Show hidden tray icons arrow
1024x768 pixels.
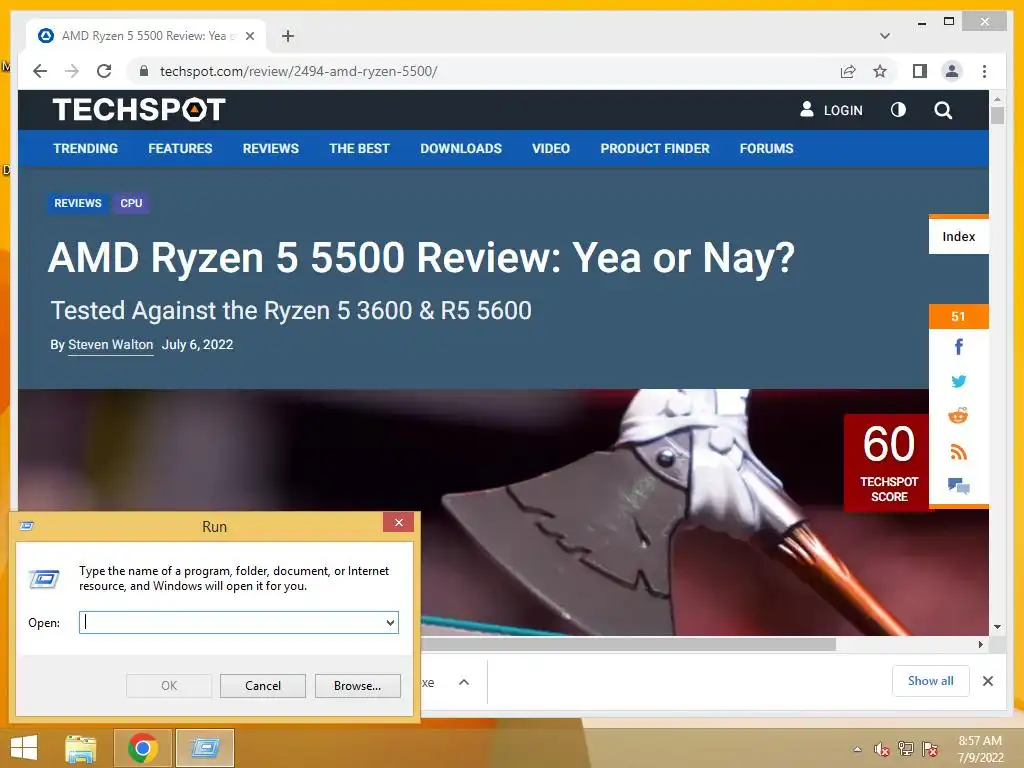coord(857,749)
